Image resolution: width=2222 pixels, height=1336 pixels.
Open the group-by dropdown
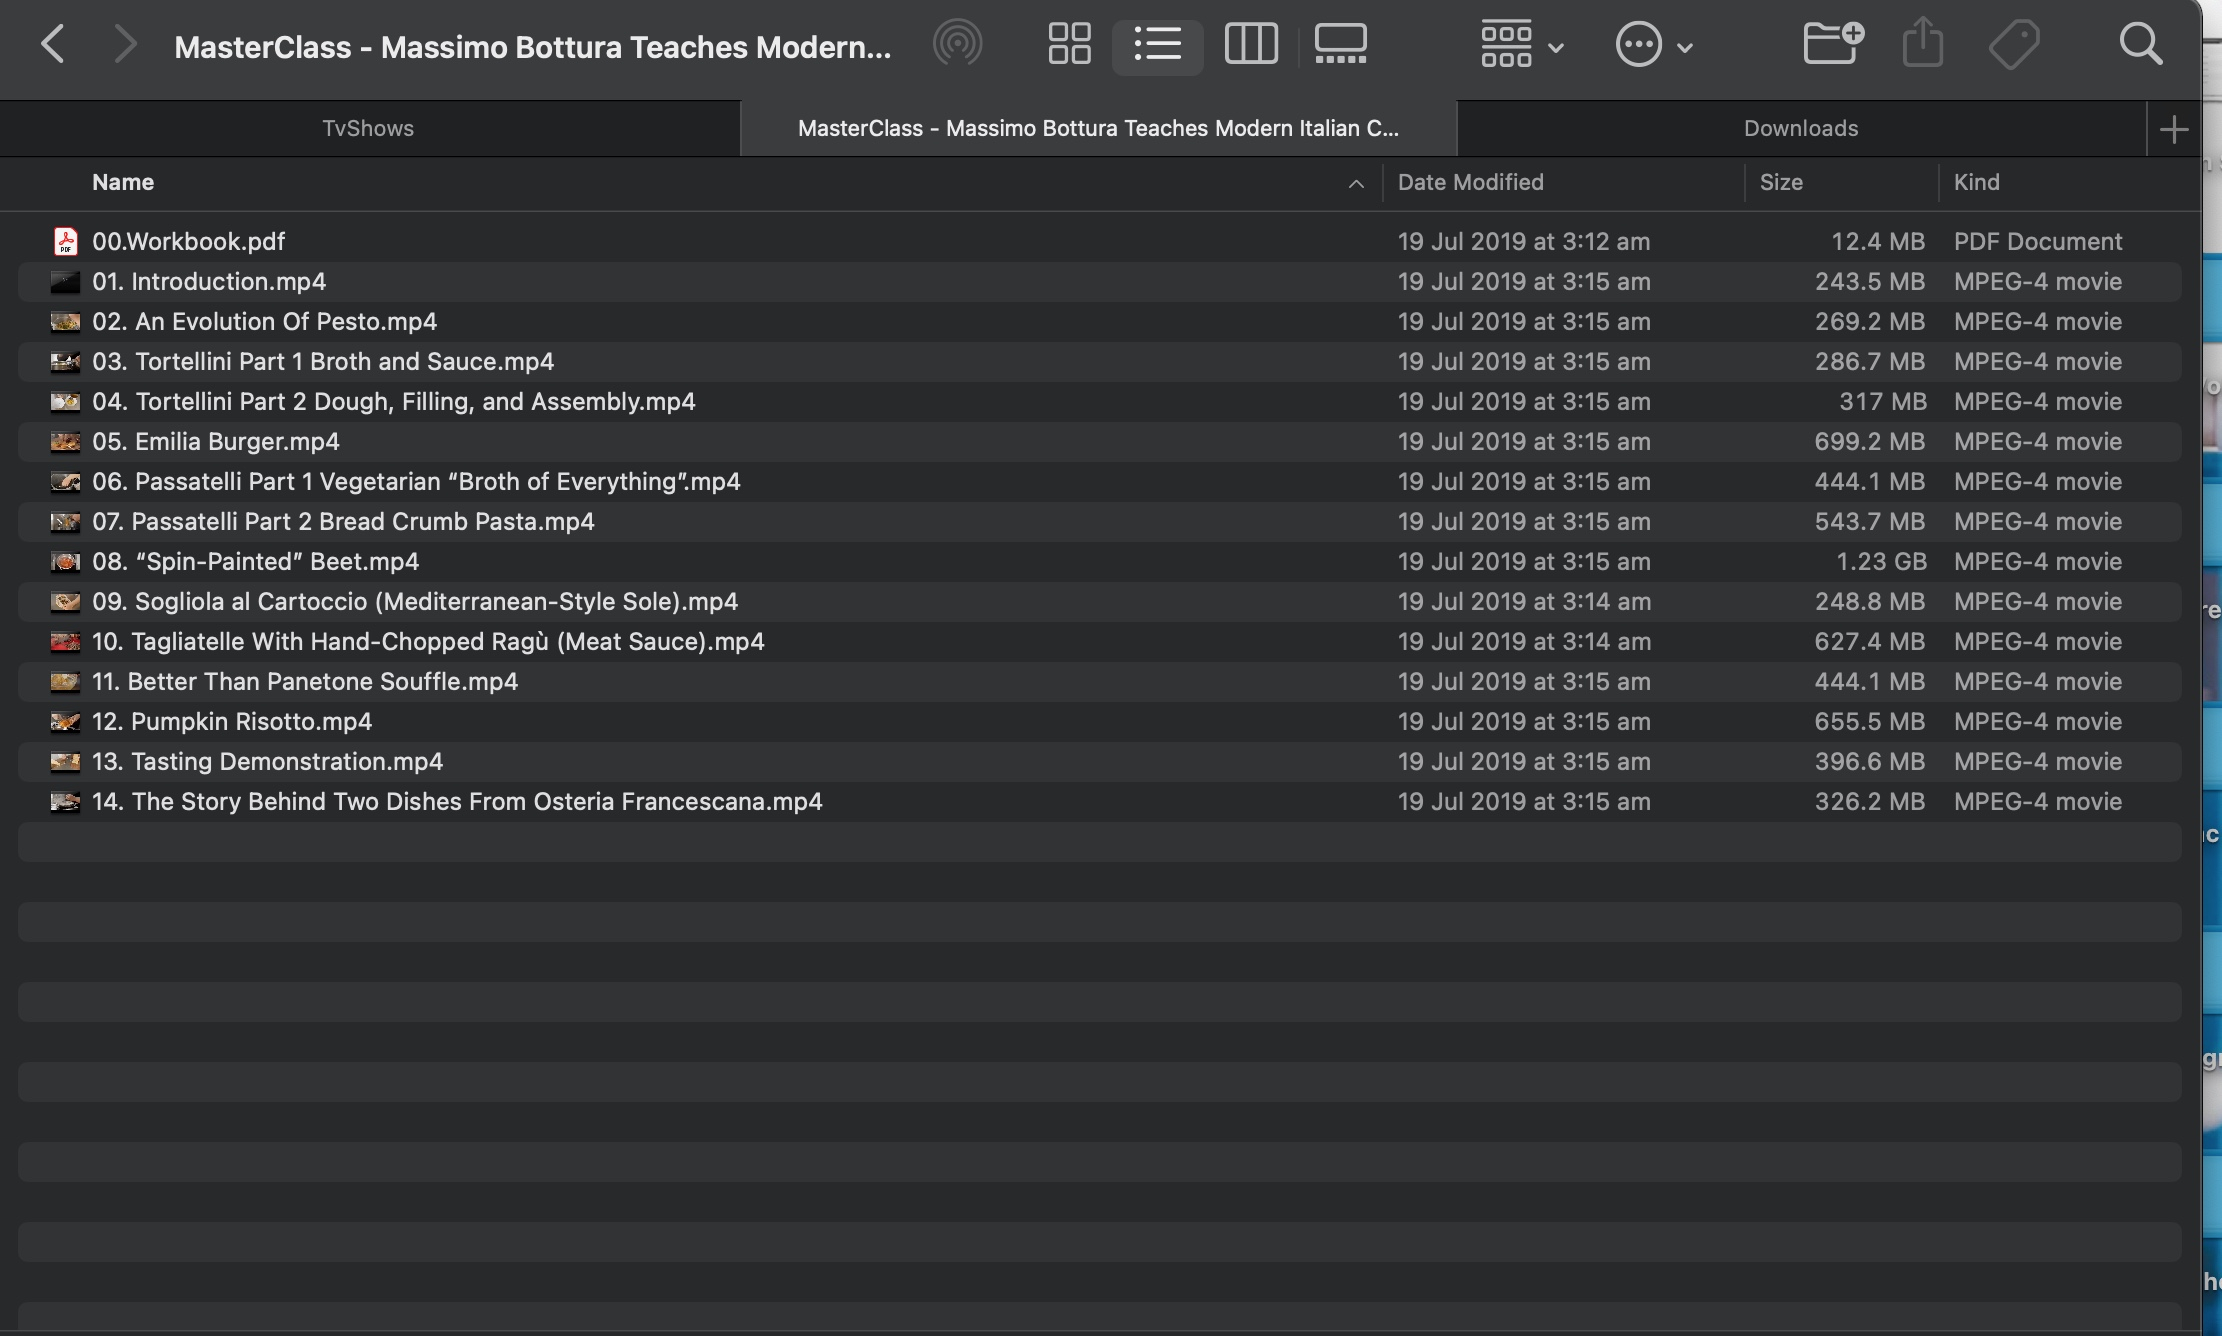click(1521, 46)
